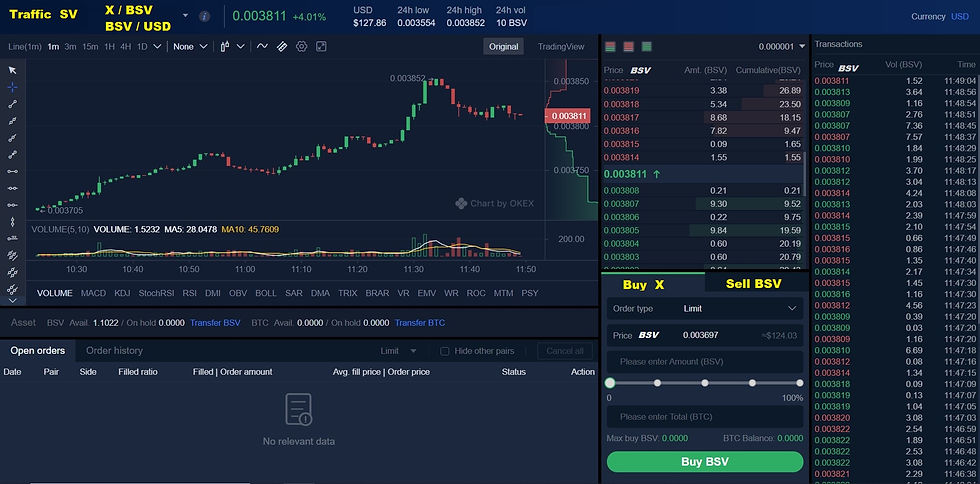Pick the 0.003807 buy order row

pyautogui.click(x=702, y=204)
